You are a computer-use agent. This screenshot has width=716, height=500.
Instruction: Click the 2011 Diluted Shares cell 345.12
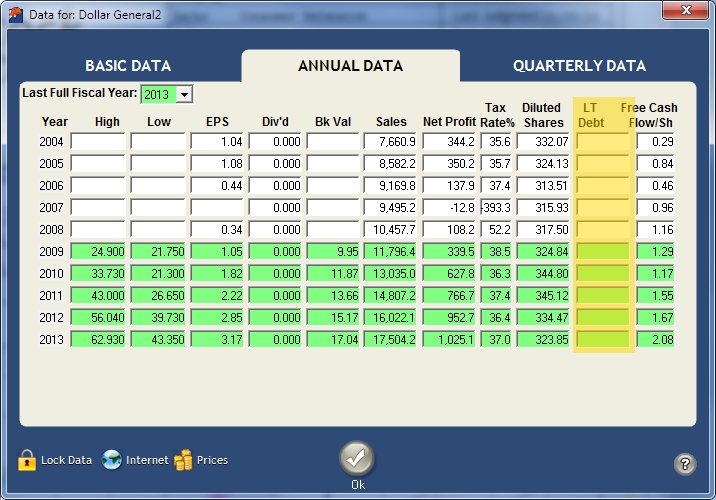click(x=543, y=295)
